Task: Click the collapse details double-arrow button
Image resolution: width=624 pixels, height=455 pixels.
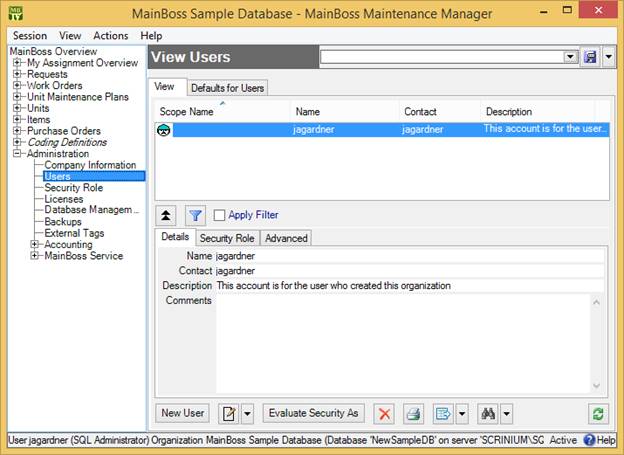Action: [166, 215]
